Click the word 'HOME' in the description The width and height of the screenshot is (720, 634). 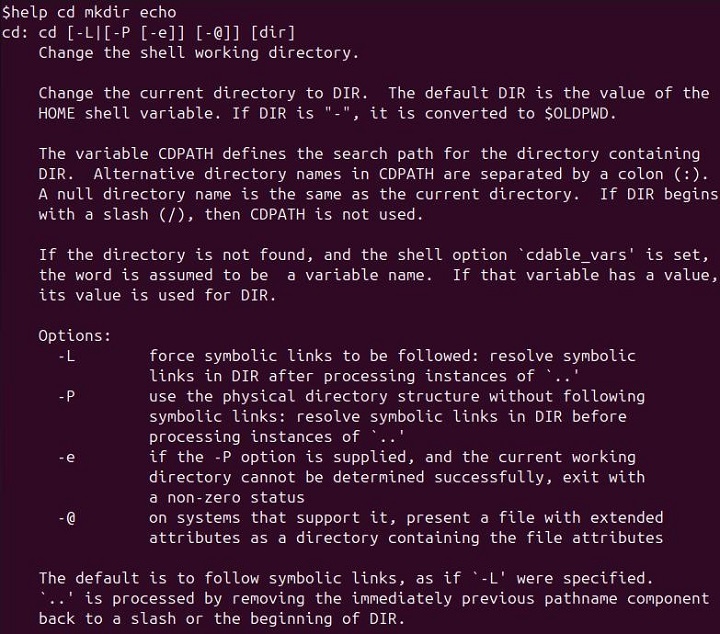pos(56,113)
